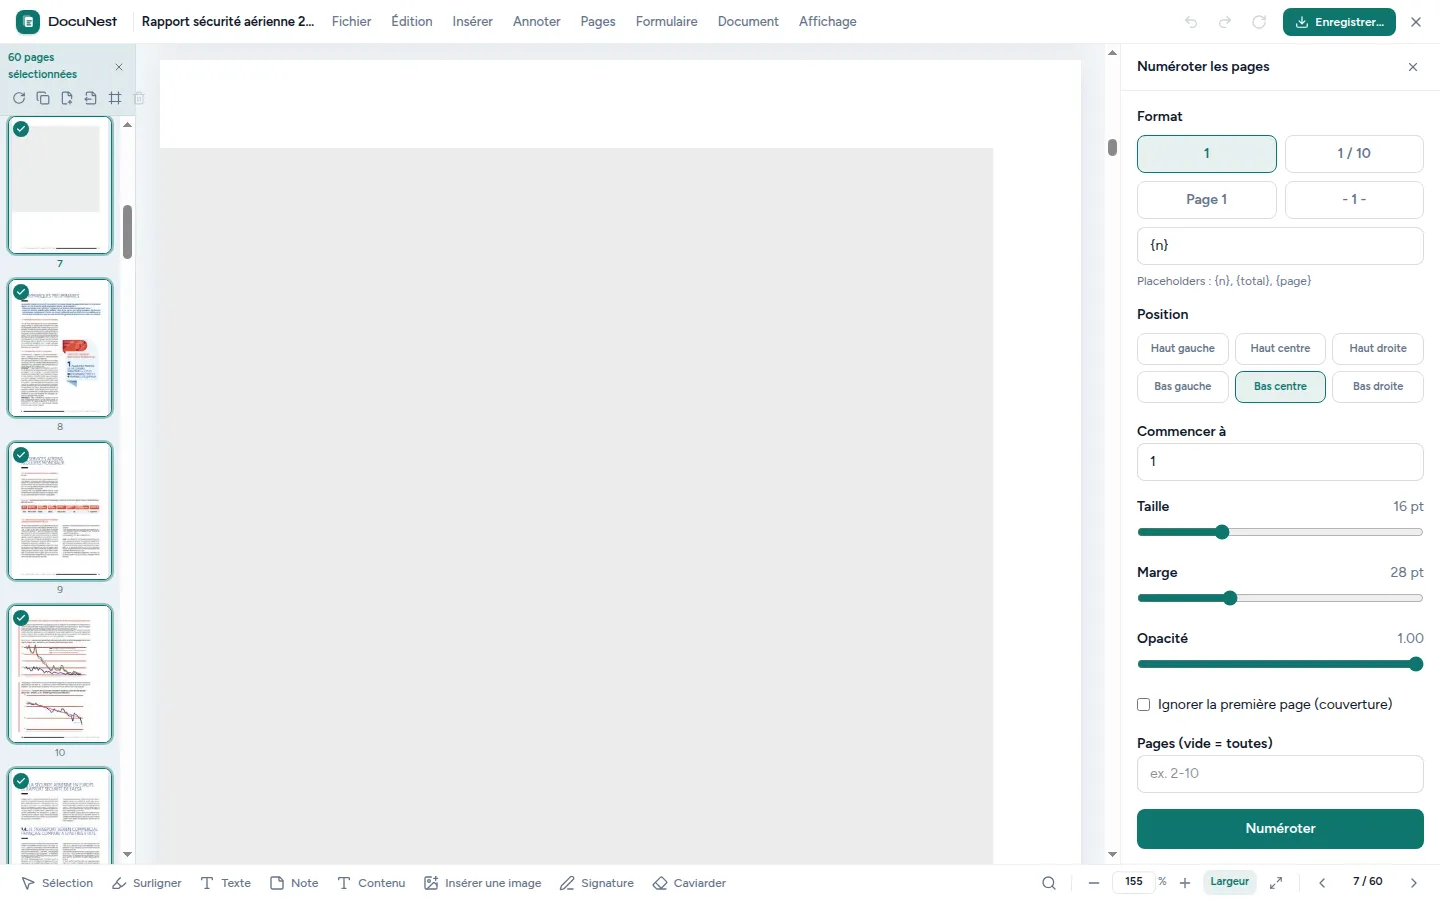Viewport: 1440px width, 900px height.
Task: Adjust the Taille slider handle
Action: click(1222, 532)
